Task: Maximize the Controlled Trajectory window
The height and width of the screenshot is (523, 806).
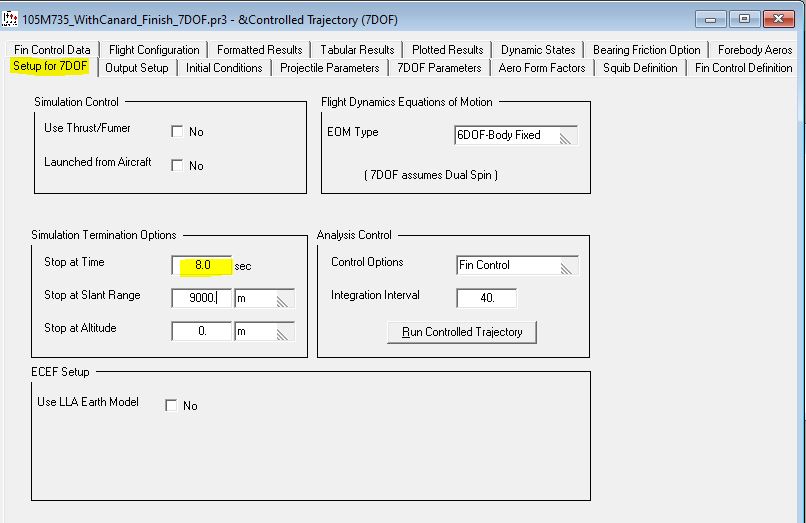Action: [x=744, y=18]
